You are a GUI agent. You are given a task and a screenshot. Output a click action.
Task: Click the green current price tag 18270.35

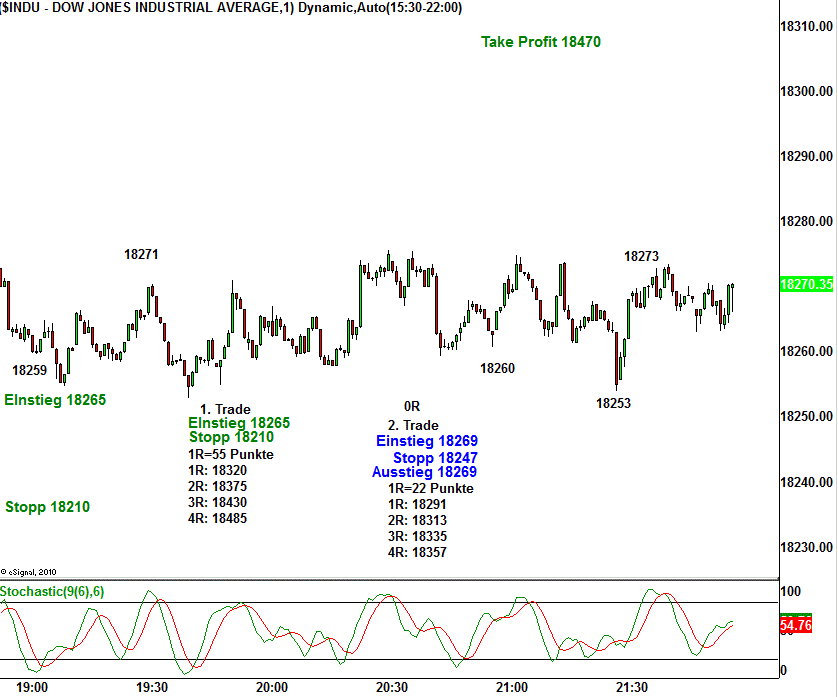pos(806,285)
